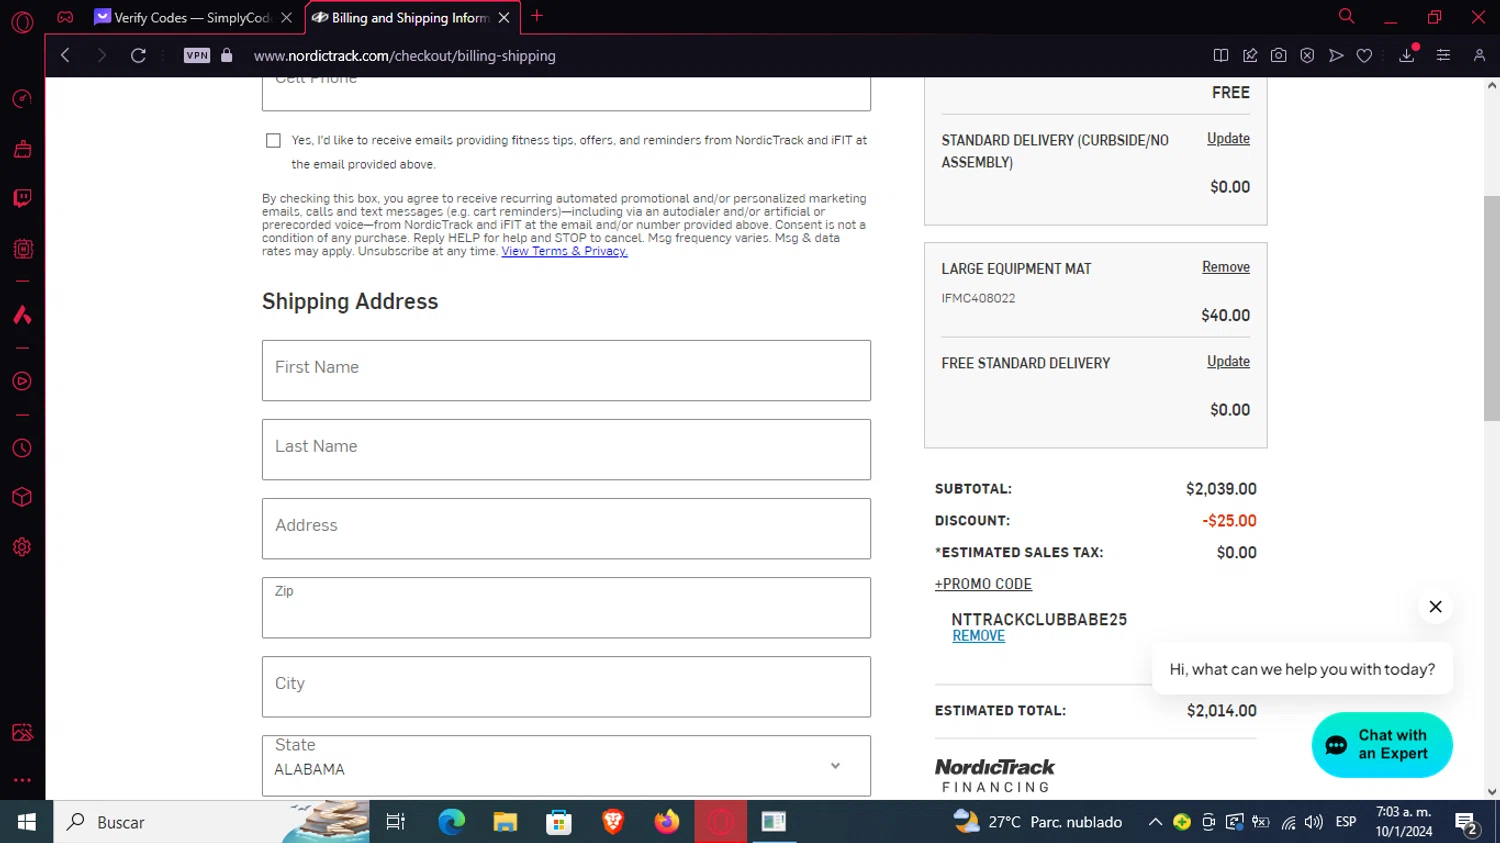Viewport: 1500px width, 843px height.
Task: Click the Last Name field
Action: (x=566, y=450)
